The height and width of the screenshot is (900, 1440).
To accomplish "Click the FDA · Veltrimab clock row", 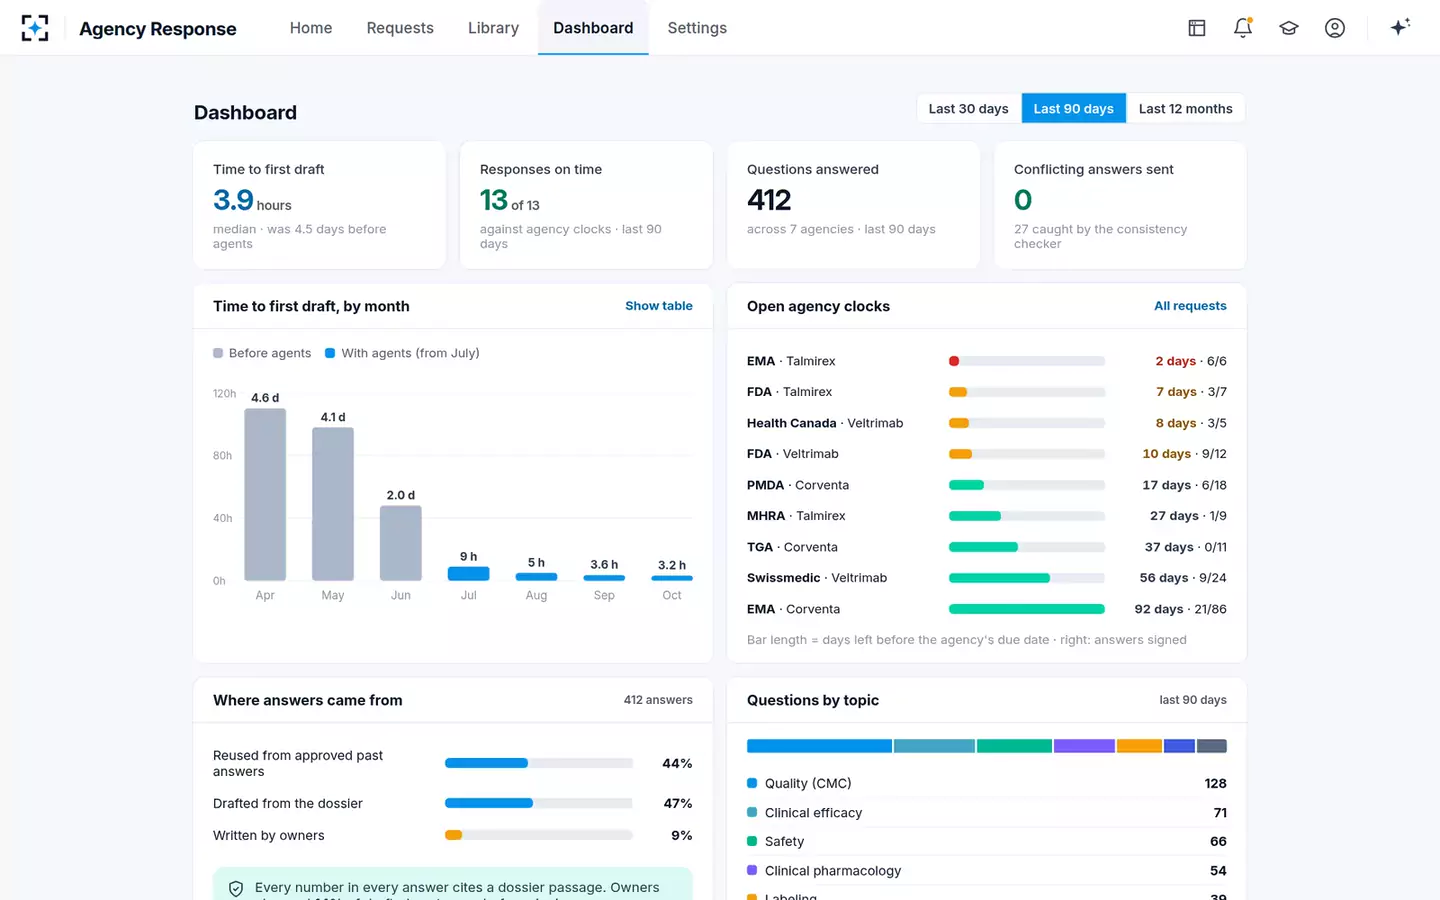I will pos(987,454).
